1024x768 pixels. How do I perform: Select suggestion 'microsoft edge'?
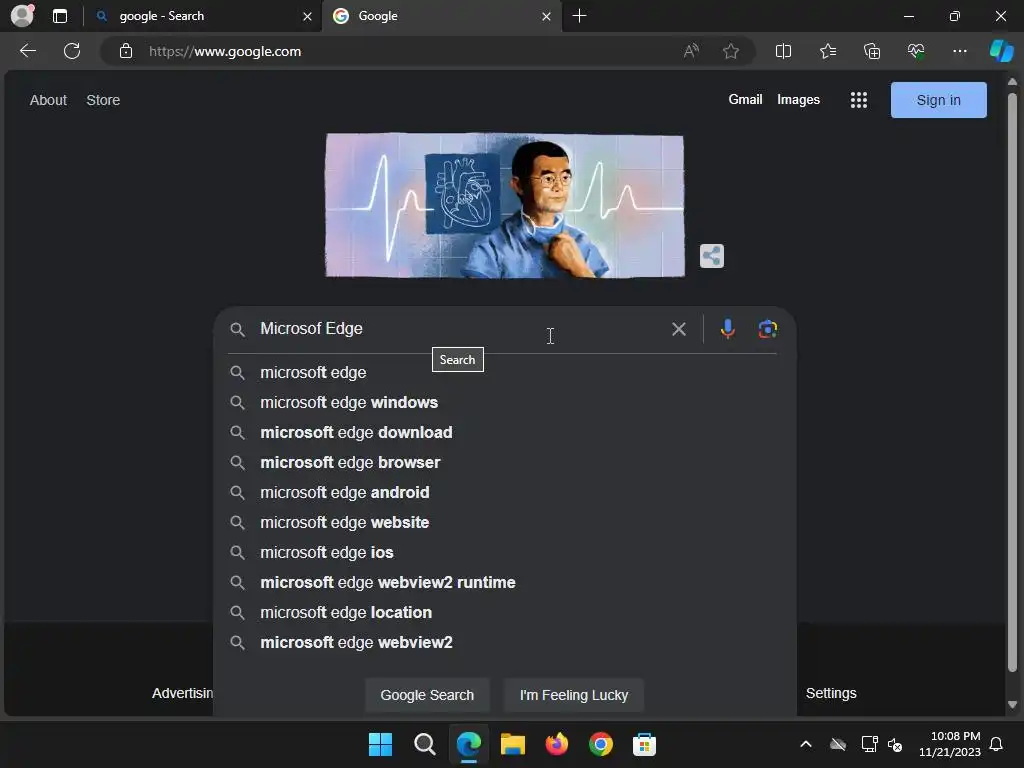(504, 372)
